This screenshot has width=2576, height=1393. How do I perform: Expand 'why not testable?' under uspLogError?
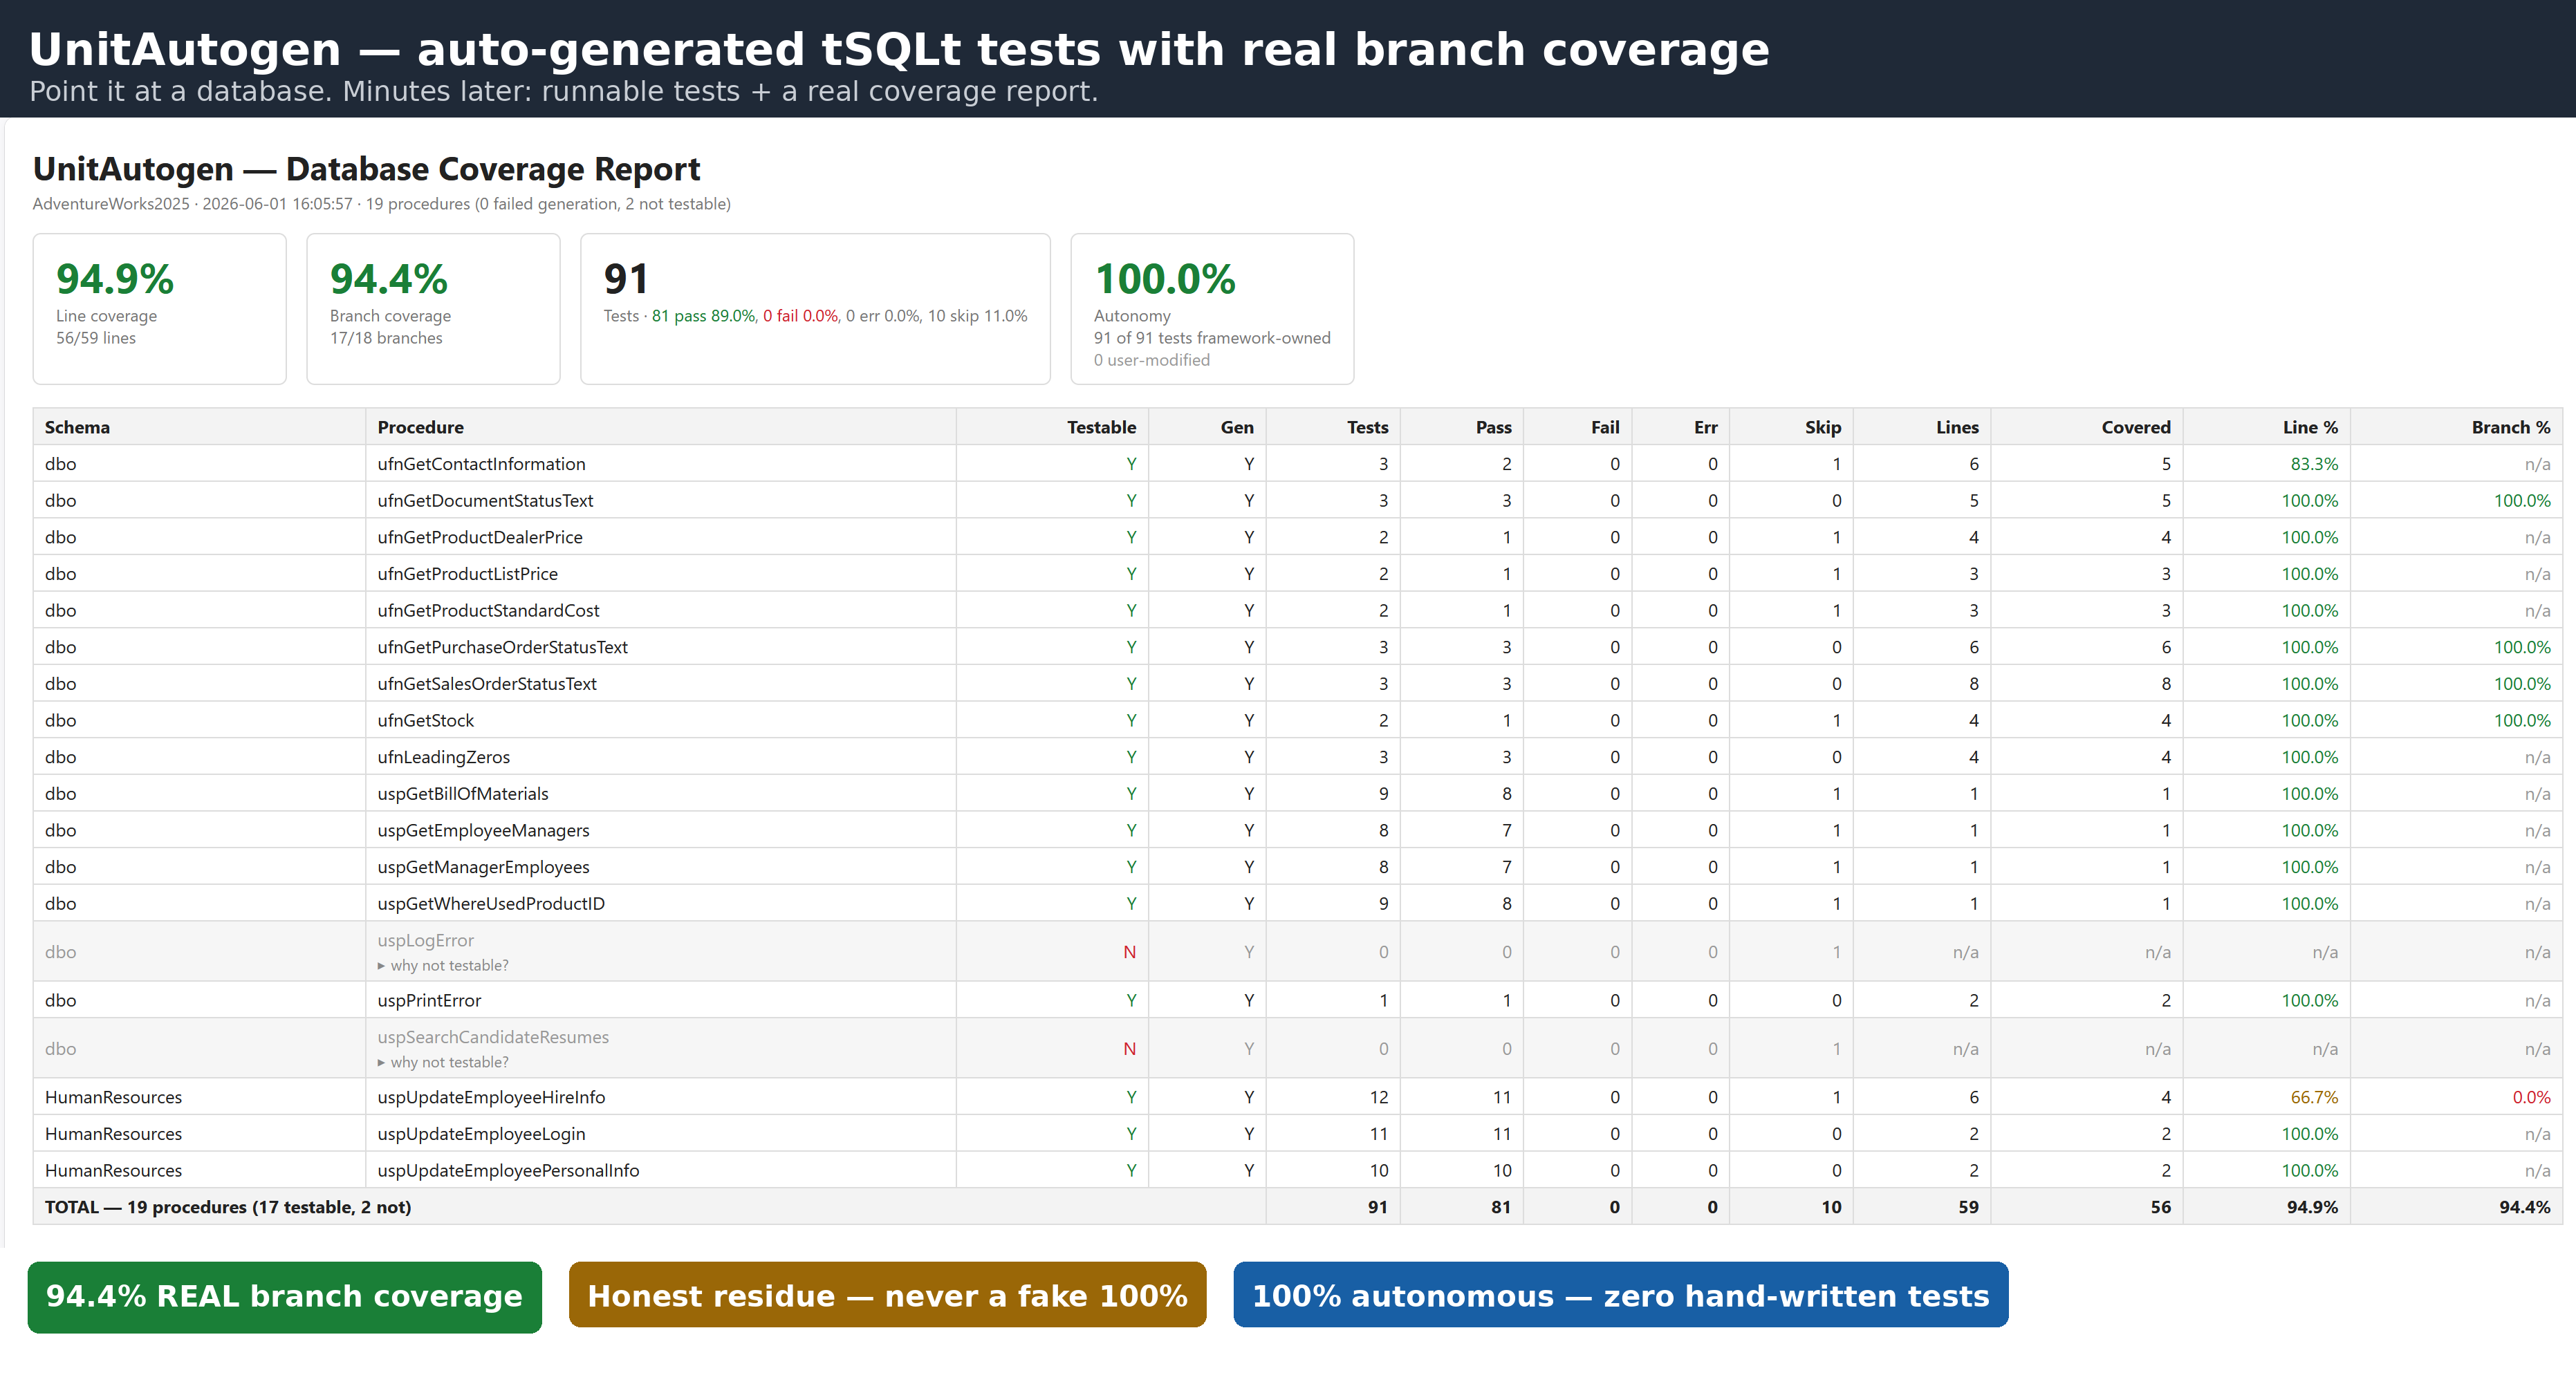(443, 965)
